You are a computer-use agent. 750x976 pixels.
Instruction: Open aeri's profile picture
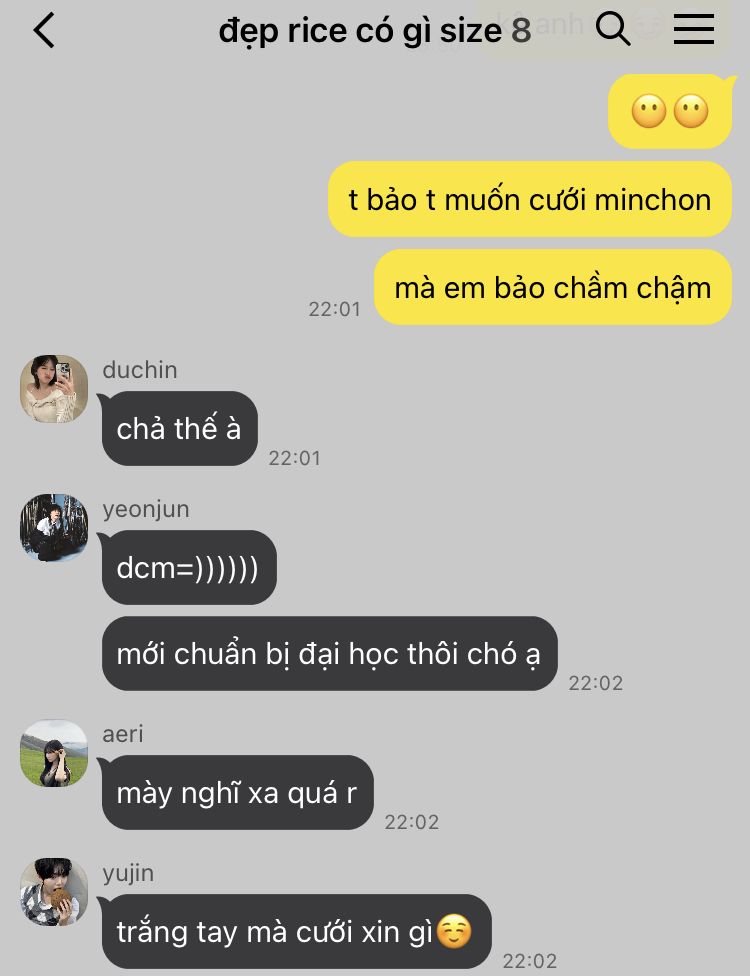54,753
